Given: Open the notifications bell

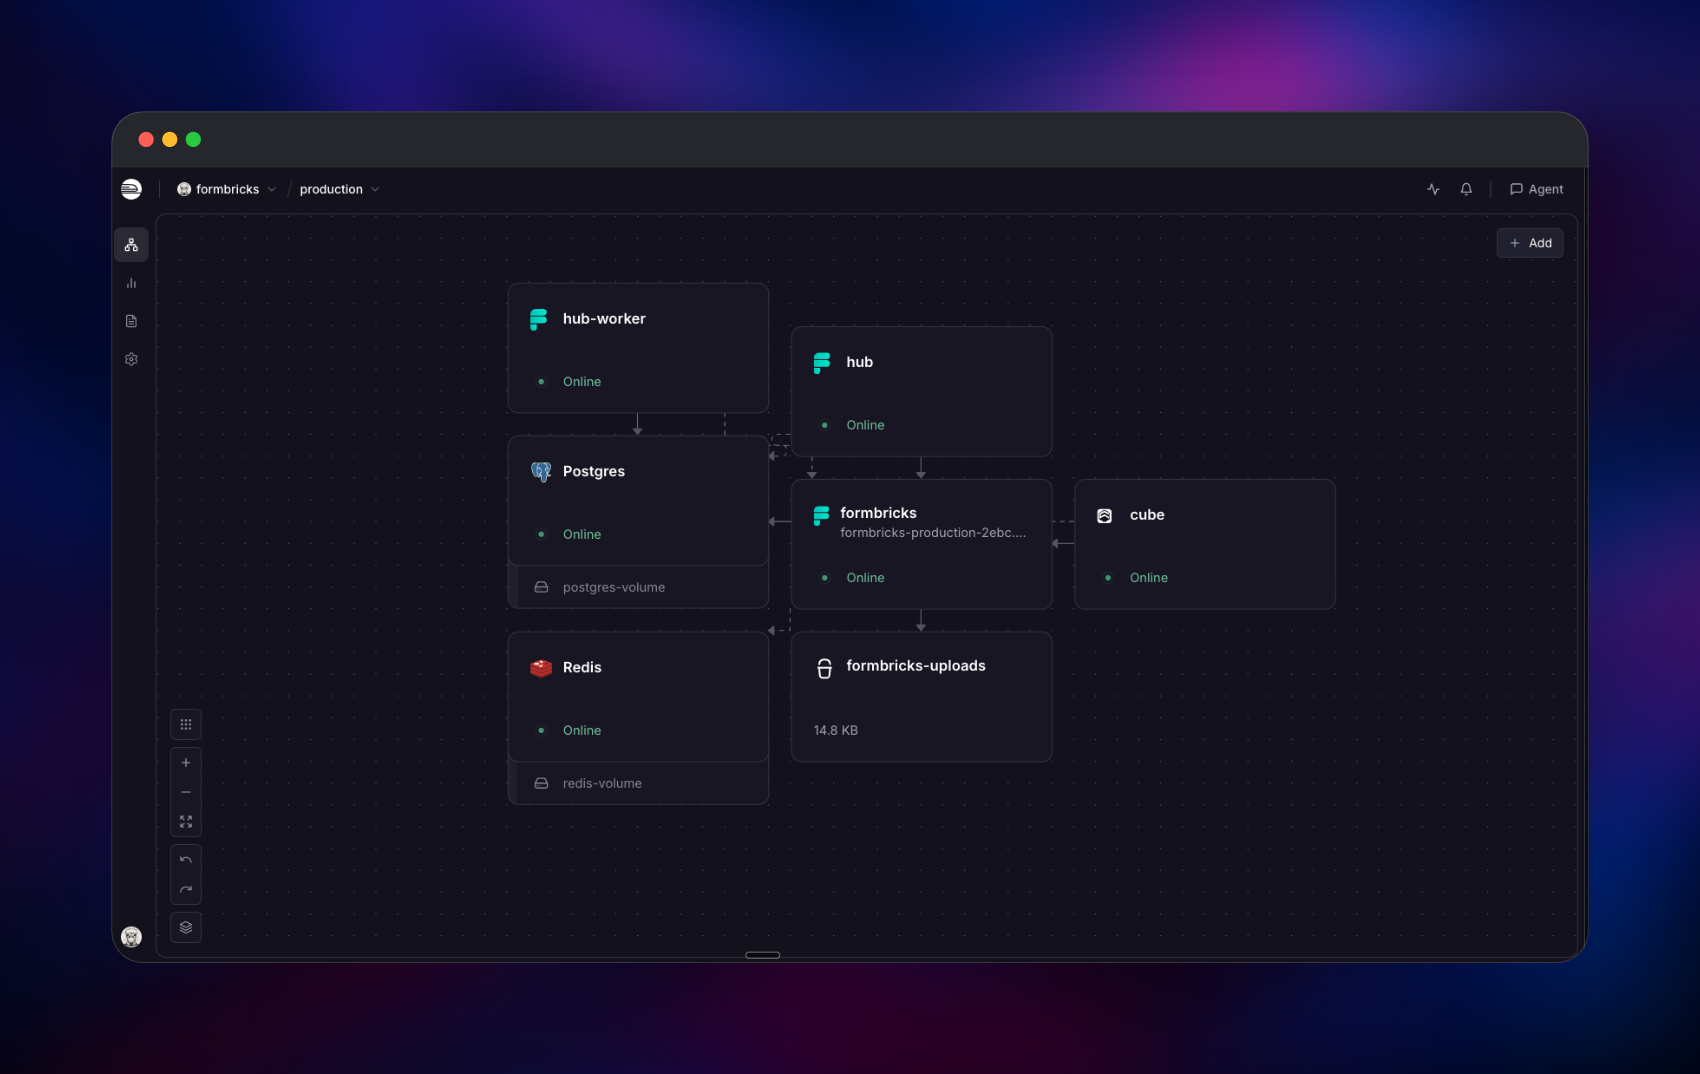Looking at the screenshot, I should click(x=1466, y=189).
